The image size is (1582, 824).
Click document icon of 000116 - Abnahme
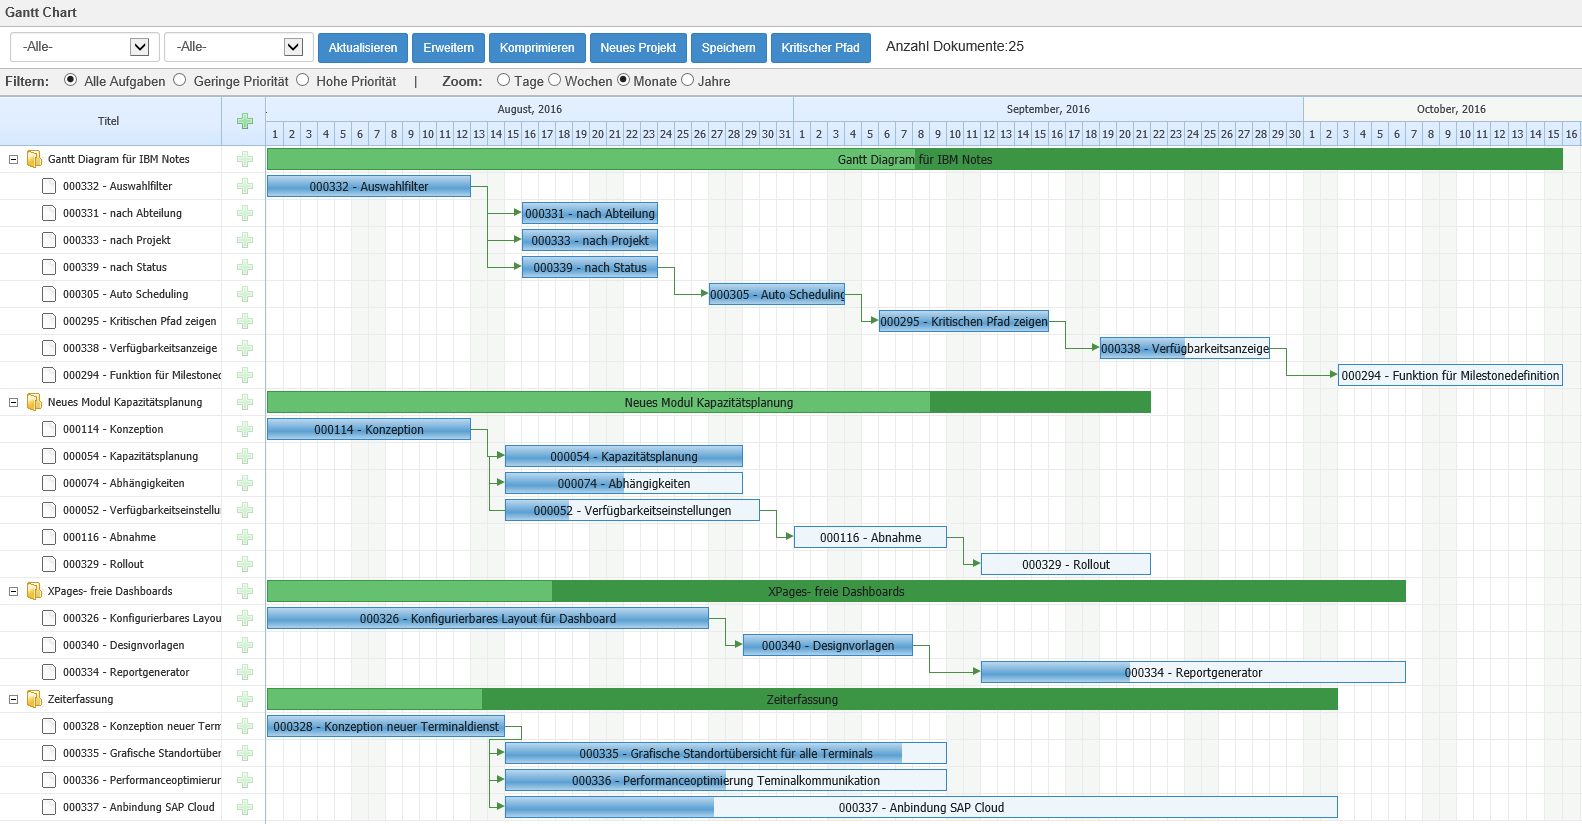click(49, 537)
